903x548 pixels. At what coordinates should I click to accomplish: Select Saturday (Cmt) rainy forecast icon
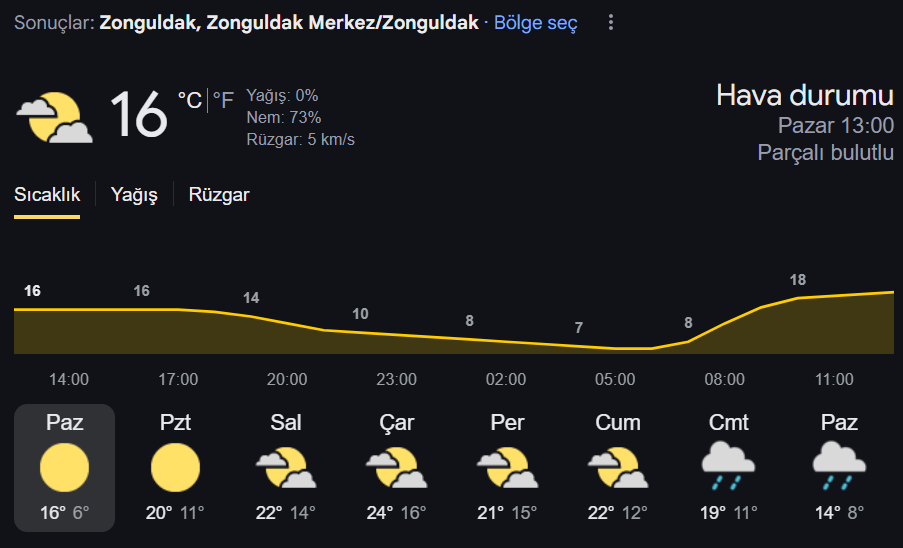point(729,466)
